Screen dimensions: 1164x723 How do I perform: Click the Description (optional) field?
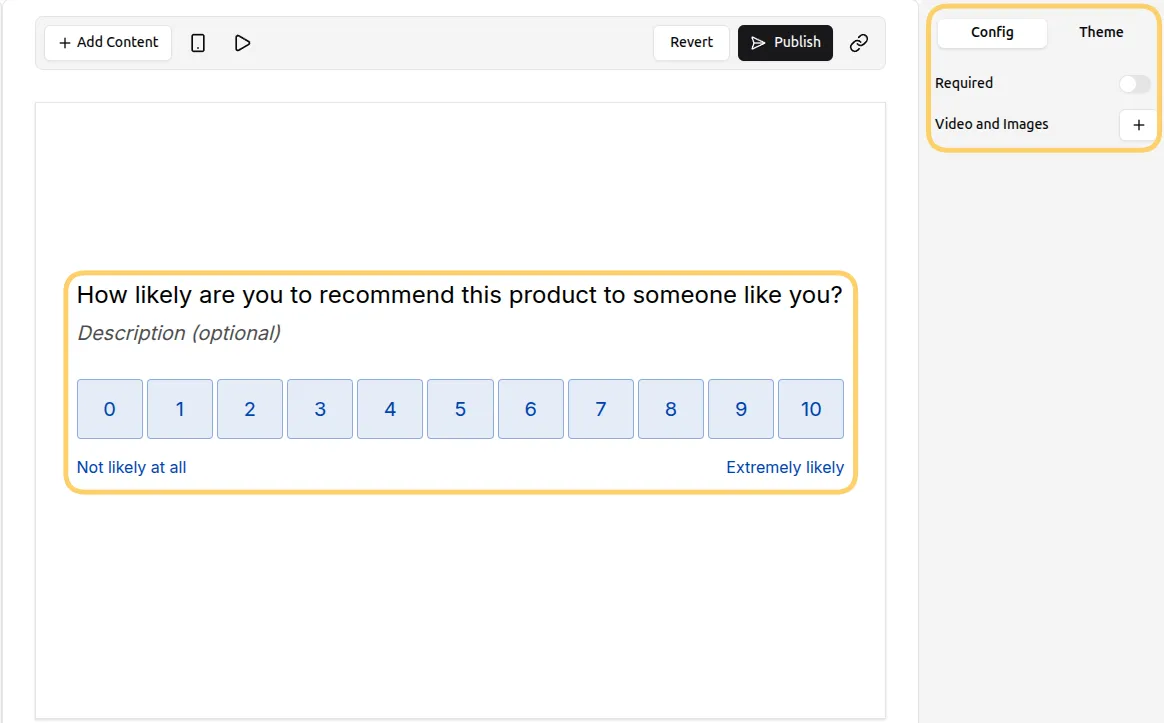click(x=178, y=332)
